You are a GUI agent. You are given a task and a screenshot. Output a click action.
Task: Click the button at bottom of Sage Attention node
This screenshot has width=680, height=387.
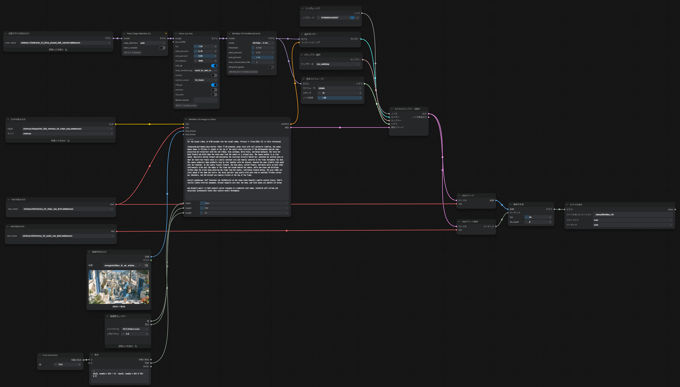[x=132, y=52]
